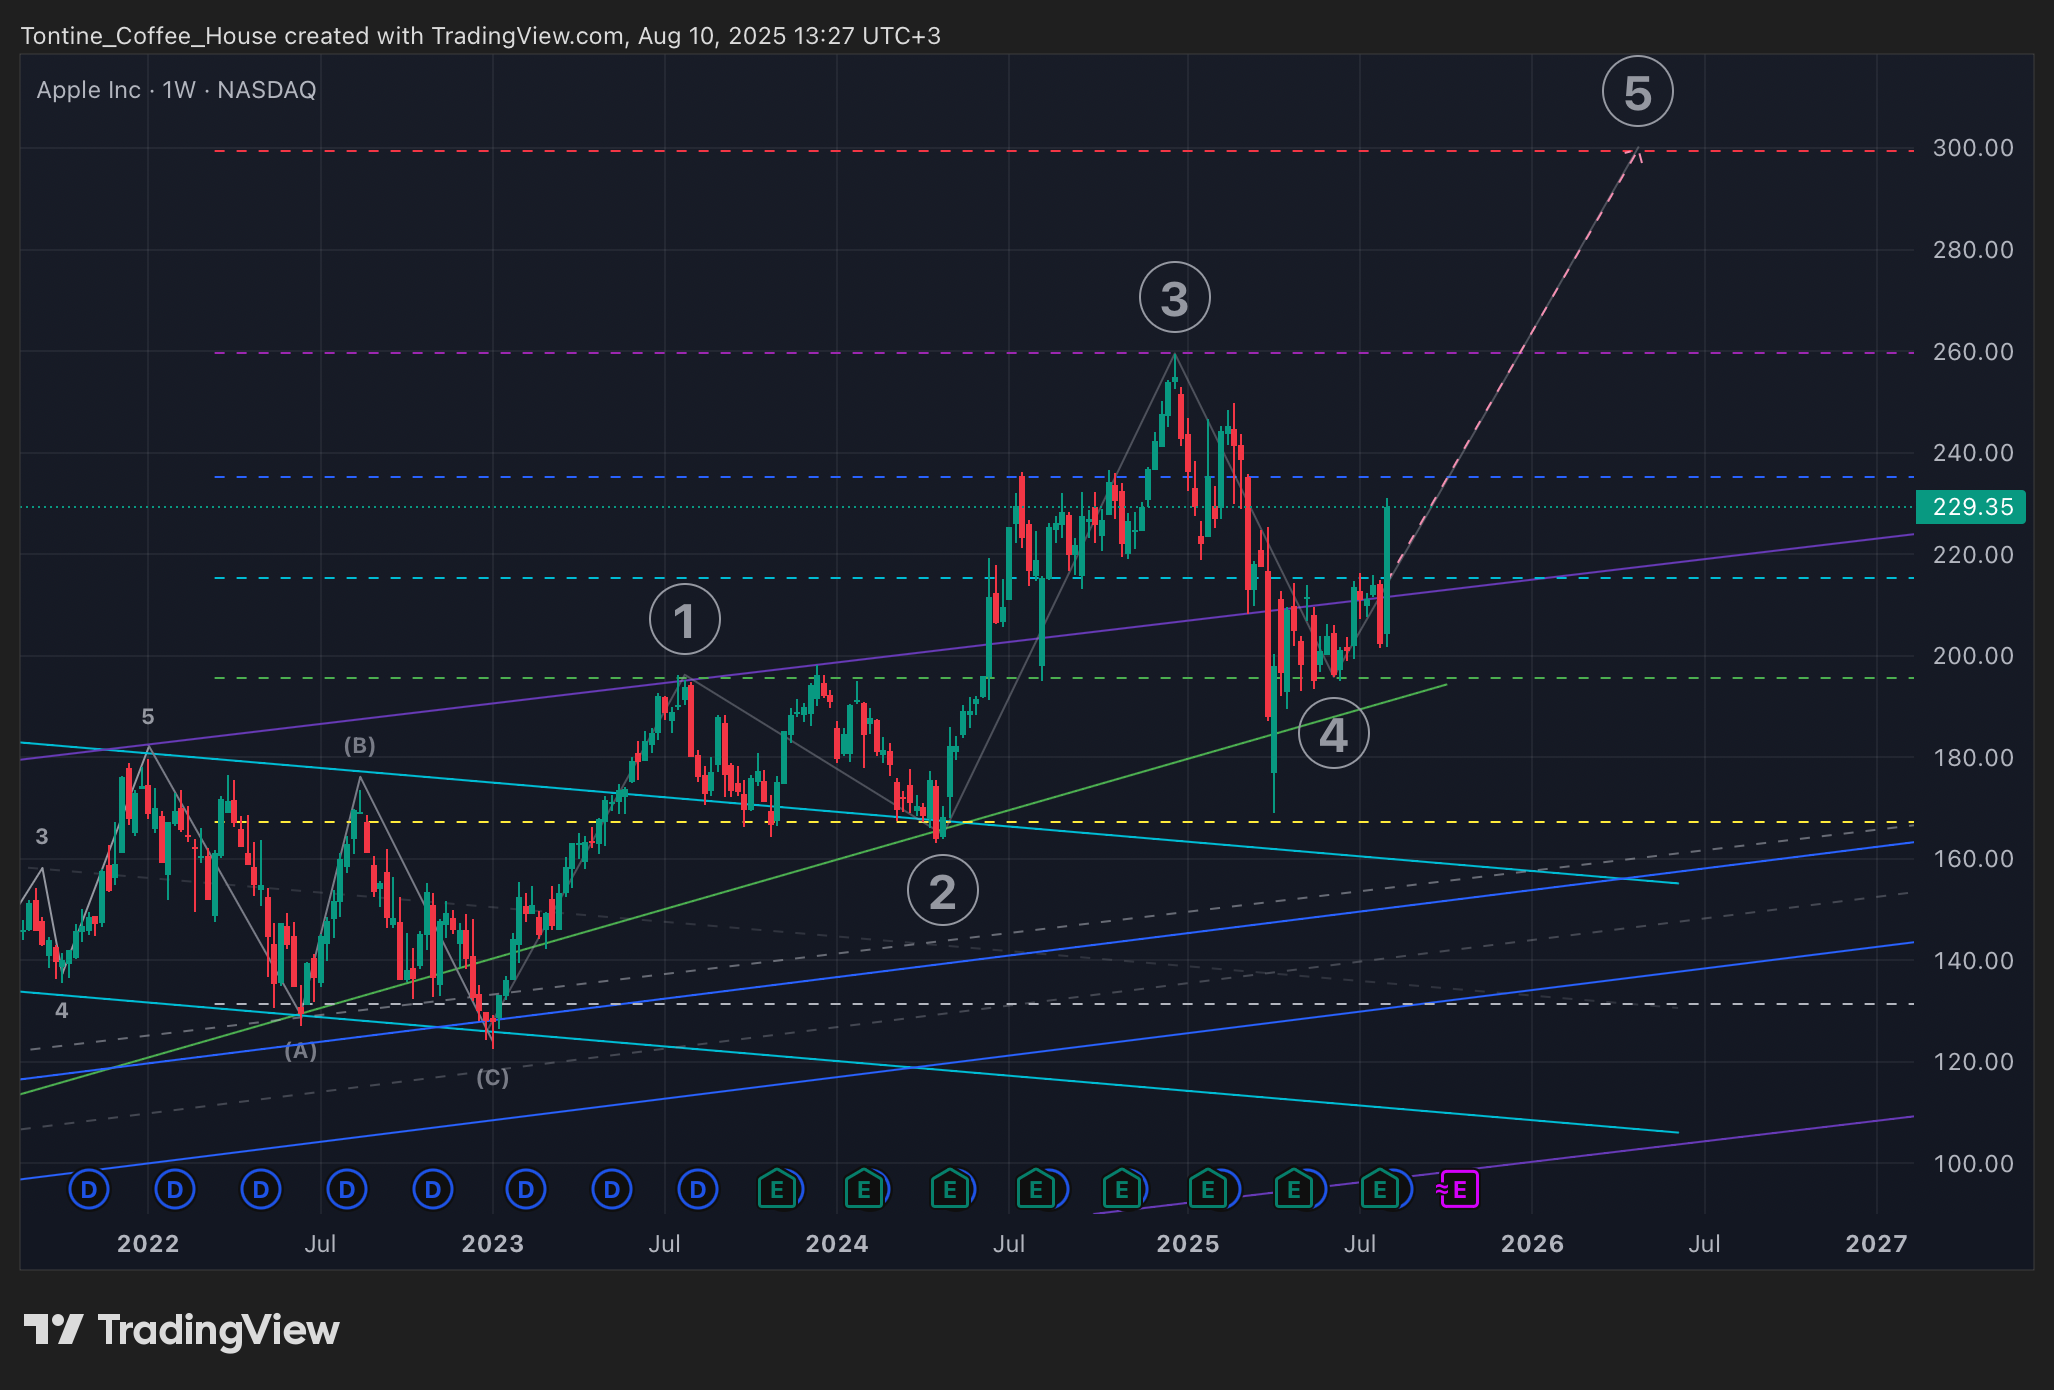Click the 220.00 price axis label
The image size is (2054, 1390).
pyautogui.click(x=1973, y=555)
